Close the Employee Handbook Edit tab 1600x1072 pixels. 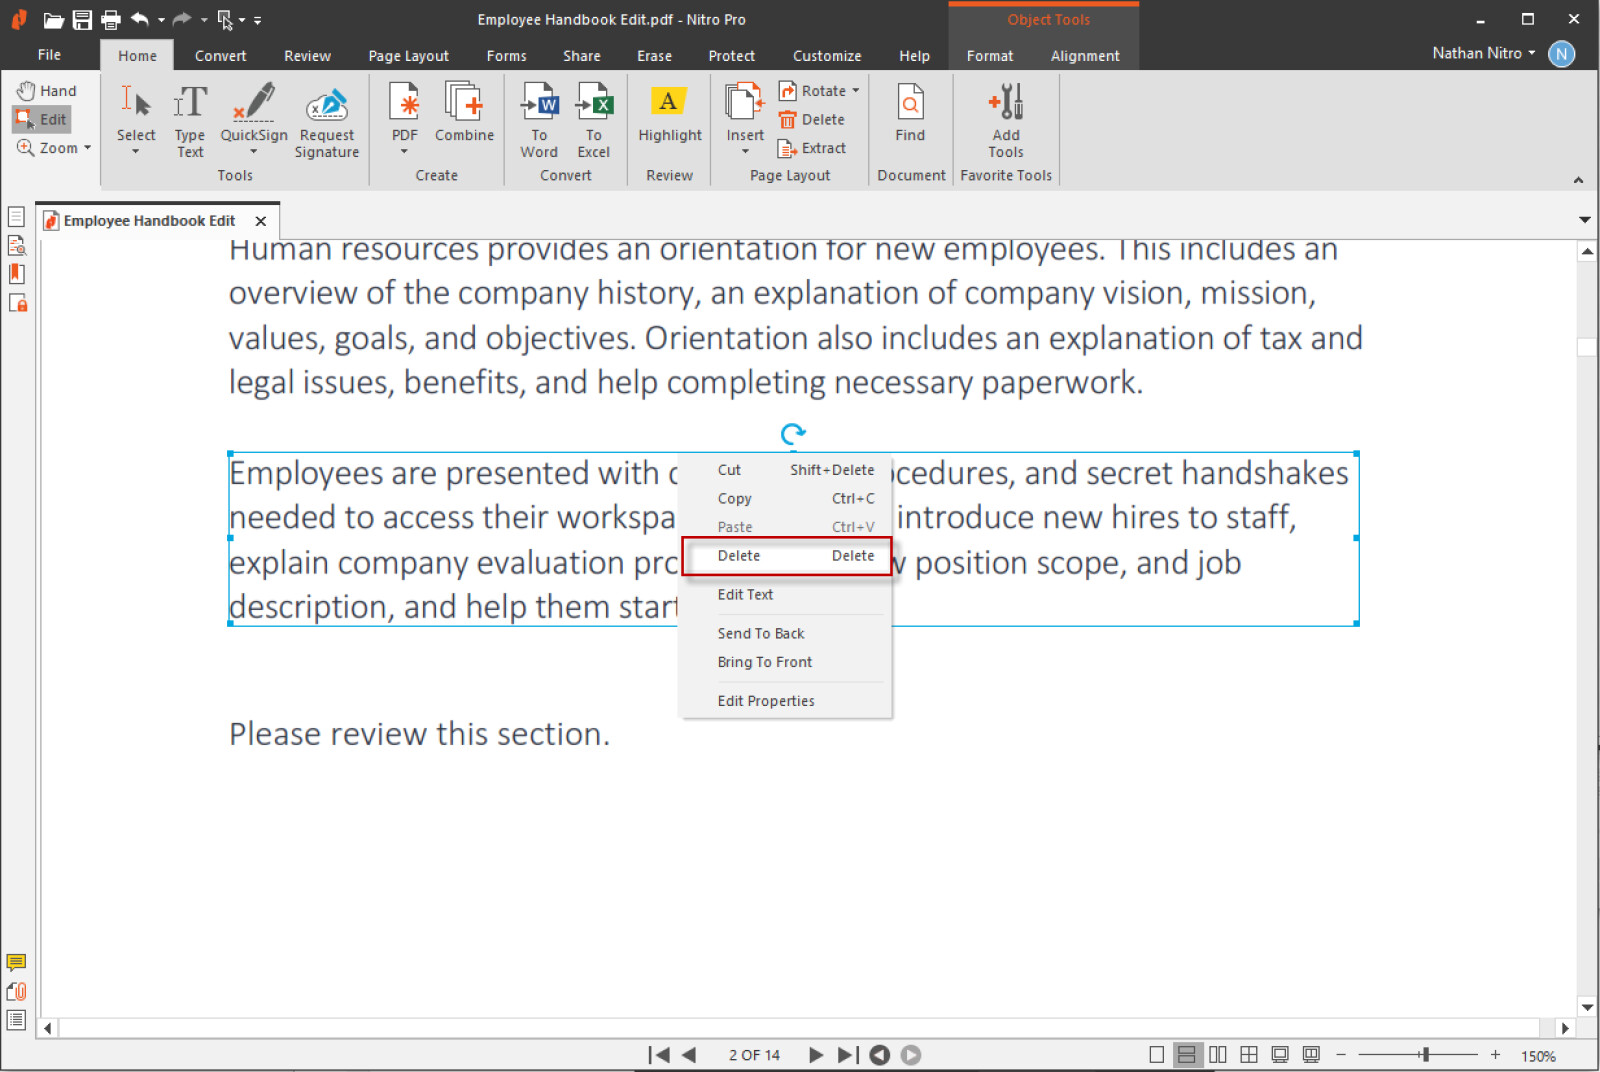pyautogui.click(x=260, y=220)
